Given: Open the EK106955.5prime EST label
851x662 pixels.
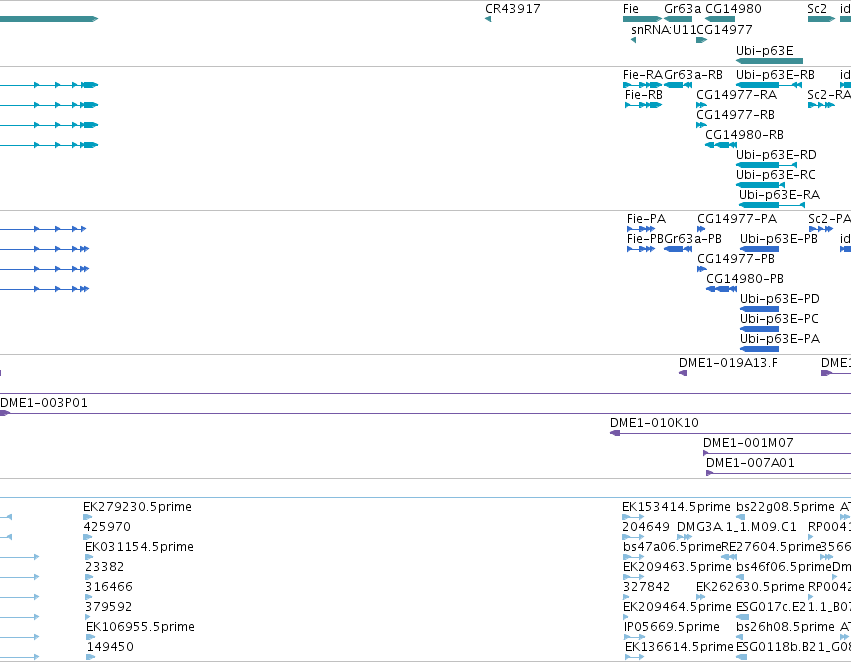Looking at the screenshot, I should (140, 628).
